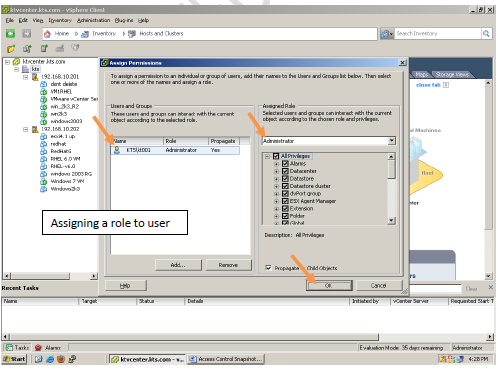
Task: Click the new folder toolbar icon
Action: pos(11,49)
